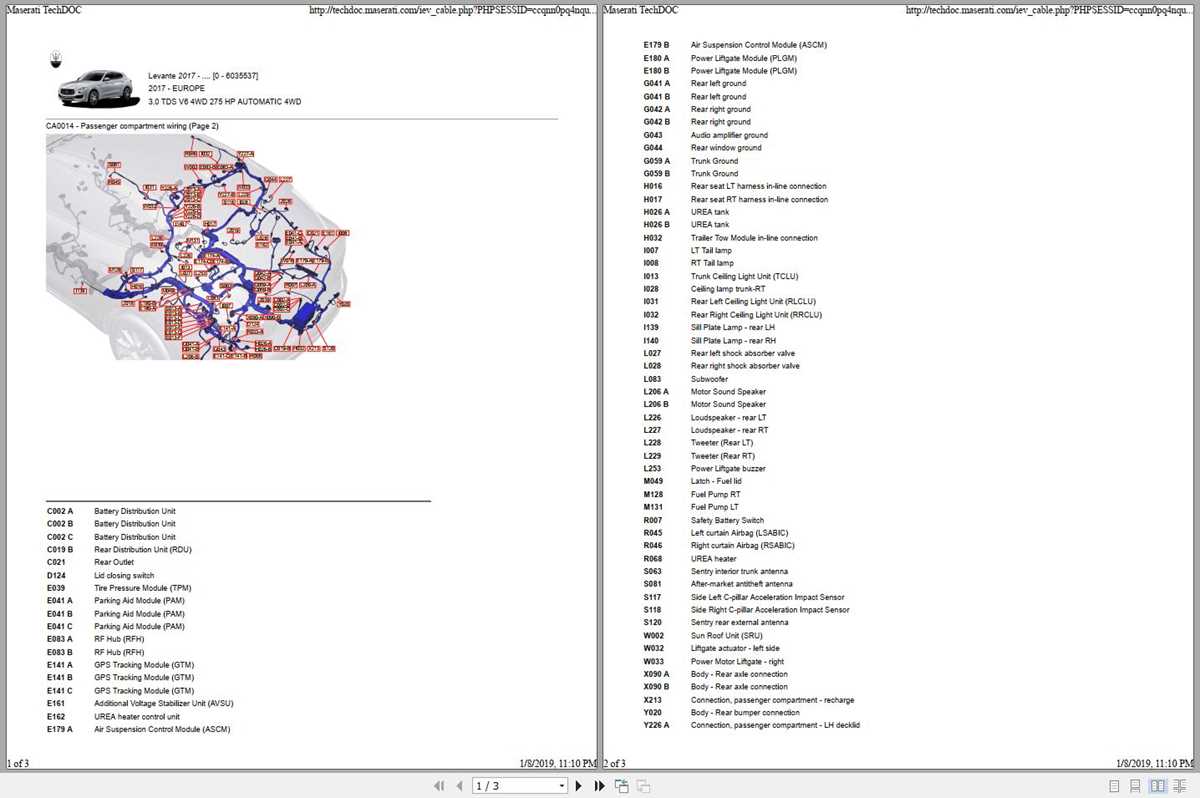This screenshot has width=1200, height=798.
Task: Select two-page view mode
Action: (x=1157, y=786)
